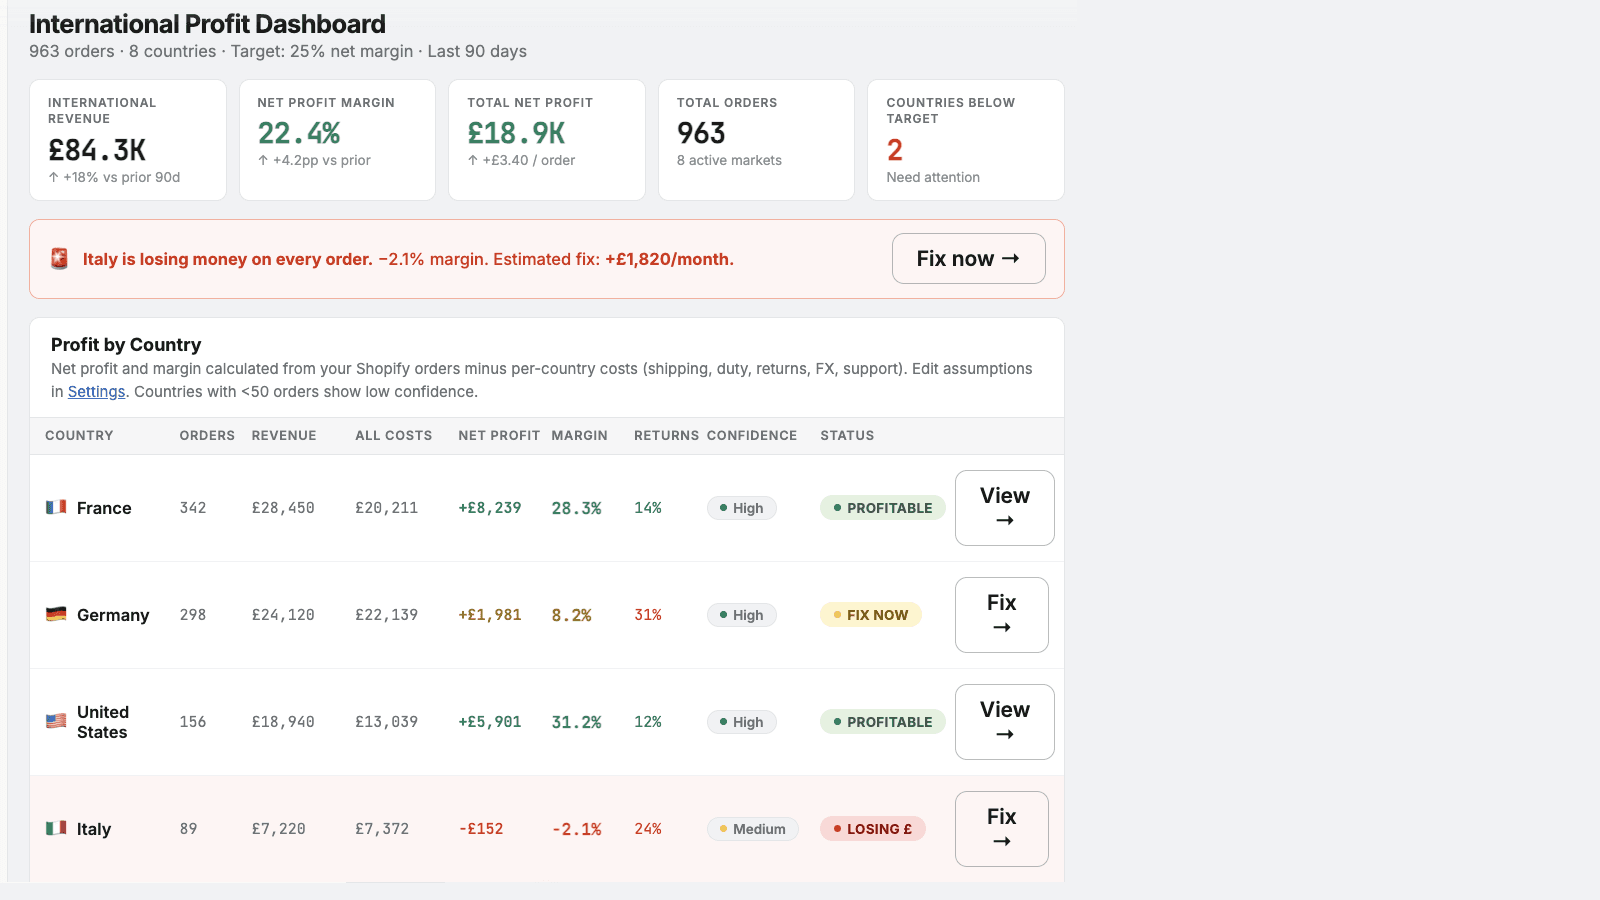This screenshot has width=1600, height=900.
Task: Click Fix button for Germany
Action: tap(1001, 615)
